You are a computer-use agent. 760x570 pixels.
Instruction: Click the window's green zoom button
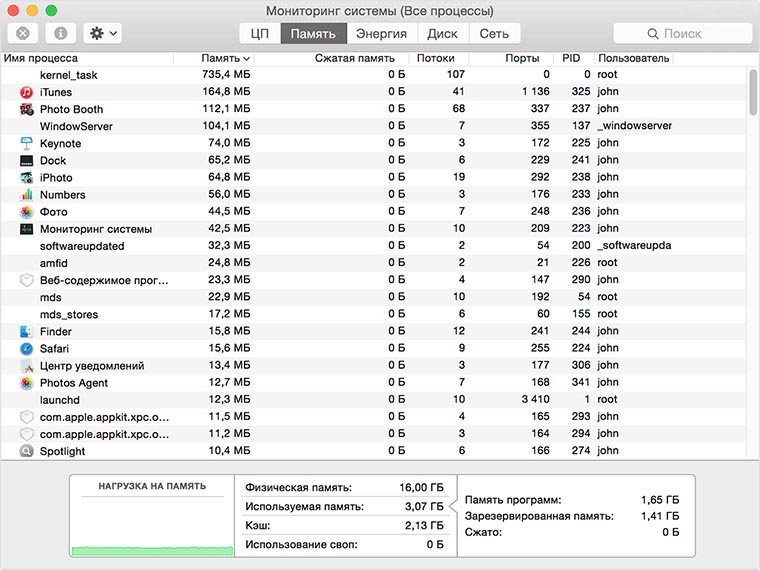[x=51, y=10]
